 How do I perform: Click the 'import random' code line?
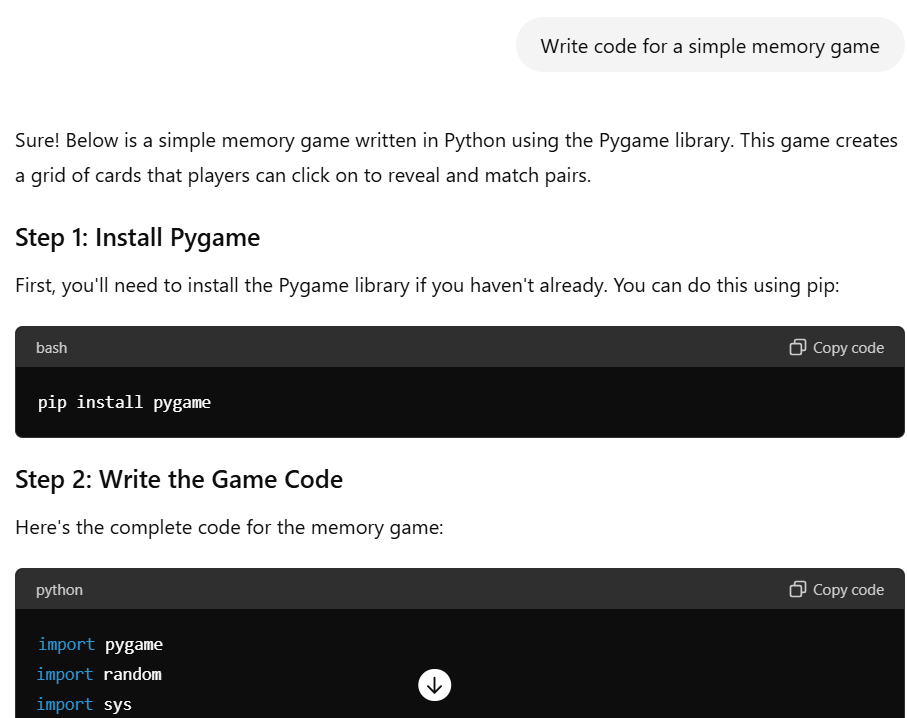click(99, 674)
